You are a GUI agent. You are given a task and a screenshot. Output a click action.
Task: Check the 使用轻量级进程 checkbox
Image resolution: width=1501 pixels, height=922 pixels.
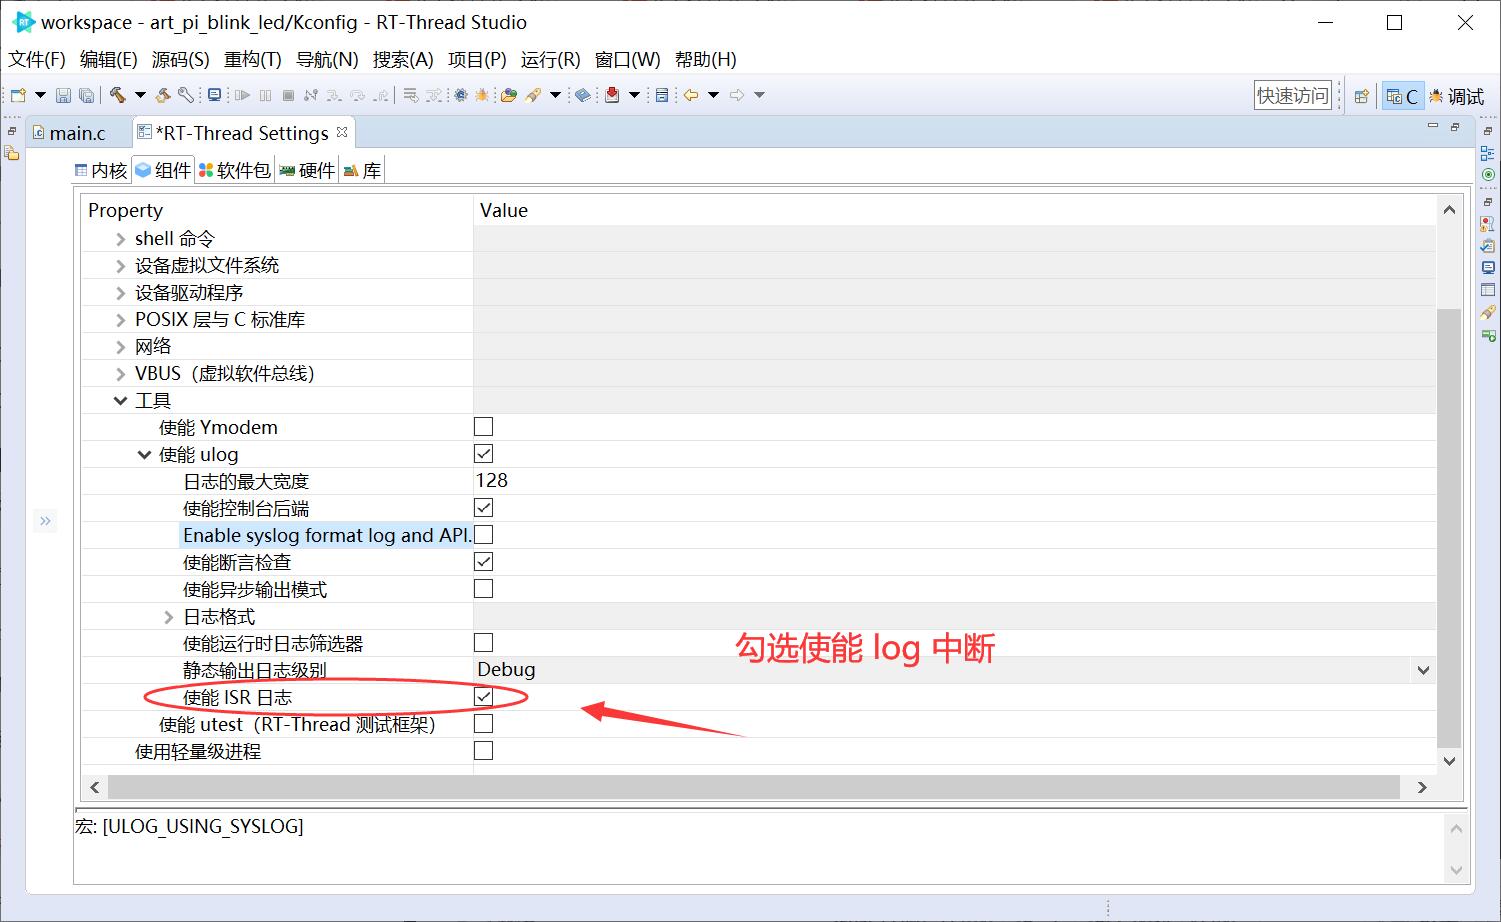pyautogui.click(x=484, y=751)
